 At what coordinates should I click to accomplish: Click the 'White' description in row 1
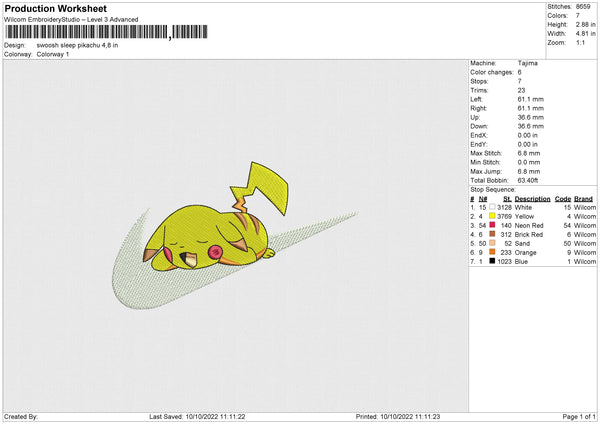523,207
